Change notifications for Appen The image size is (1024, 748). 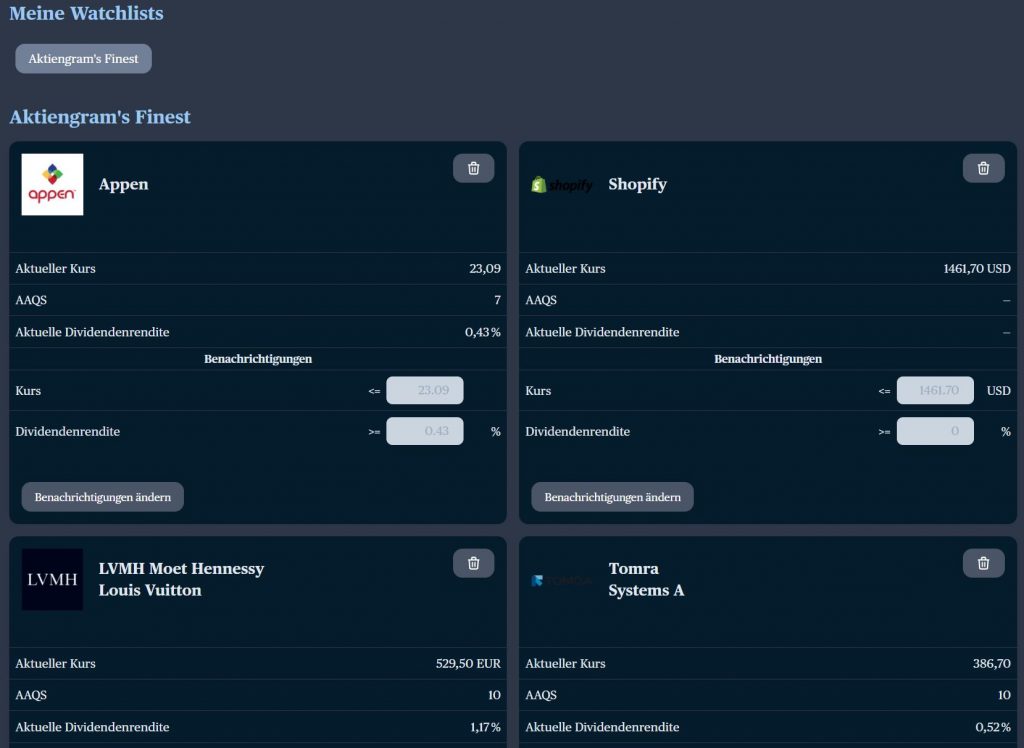pyautogui.click(x=103, y=497)
